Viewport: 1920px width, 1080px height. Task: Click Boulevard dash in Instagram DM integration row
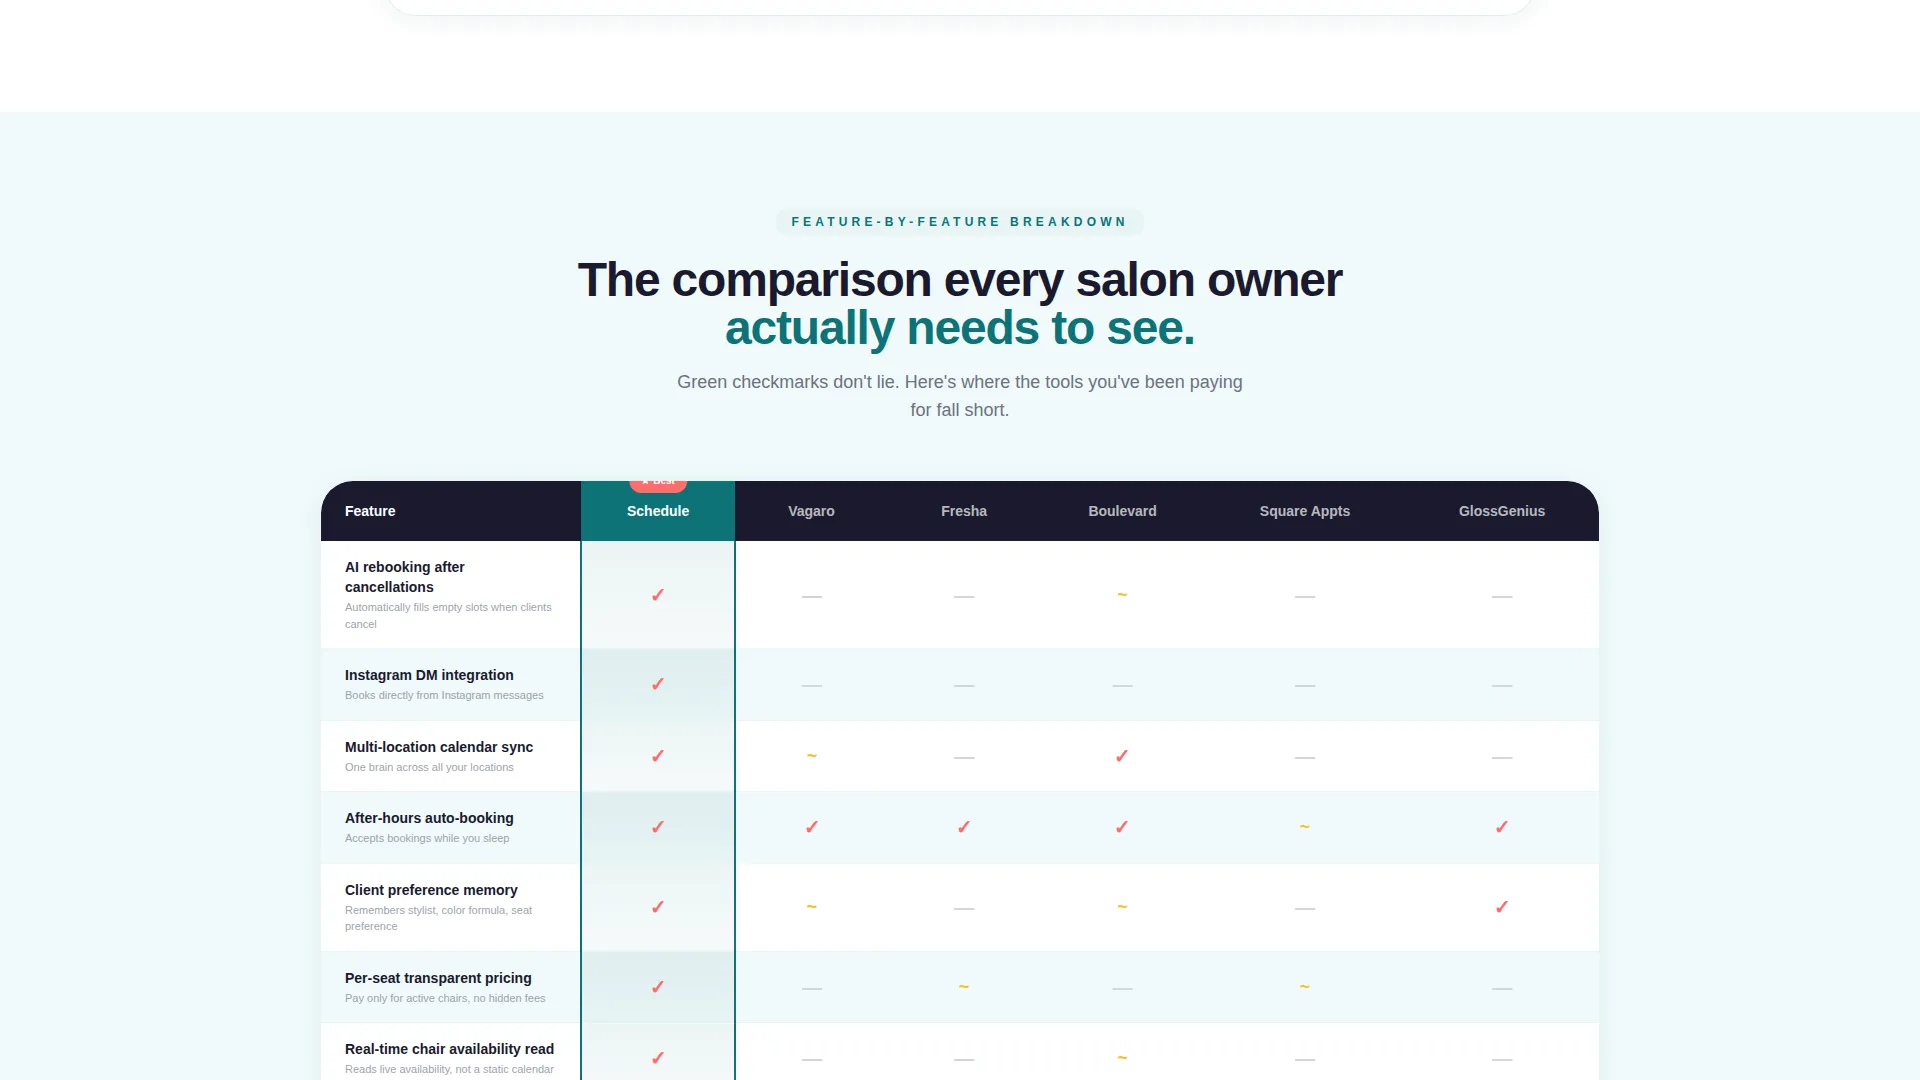tap(1122, 685)
